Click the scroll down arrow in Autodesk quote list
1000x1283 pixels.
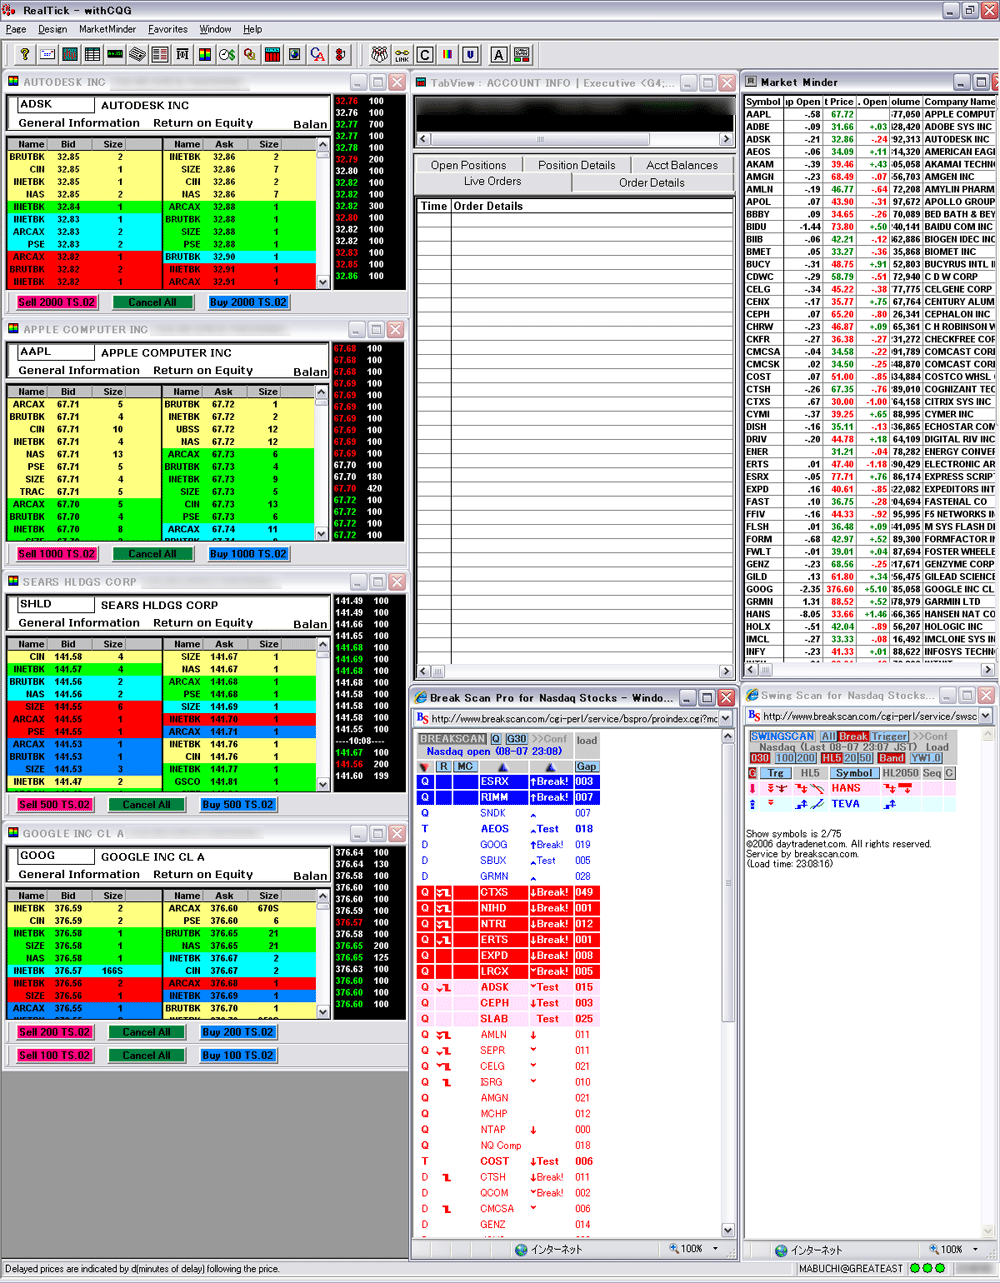pos(323,283)
